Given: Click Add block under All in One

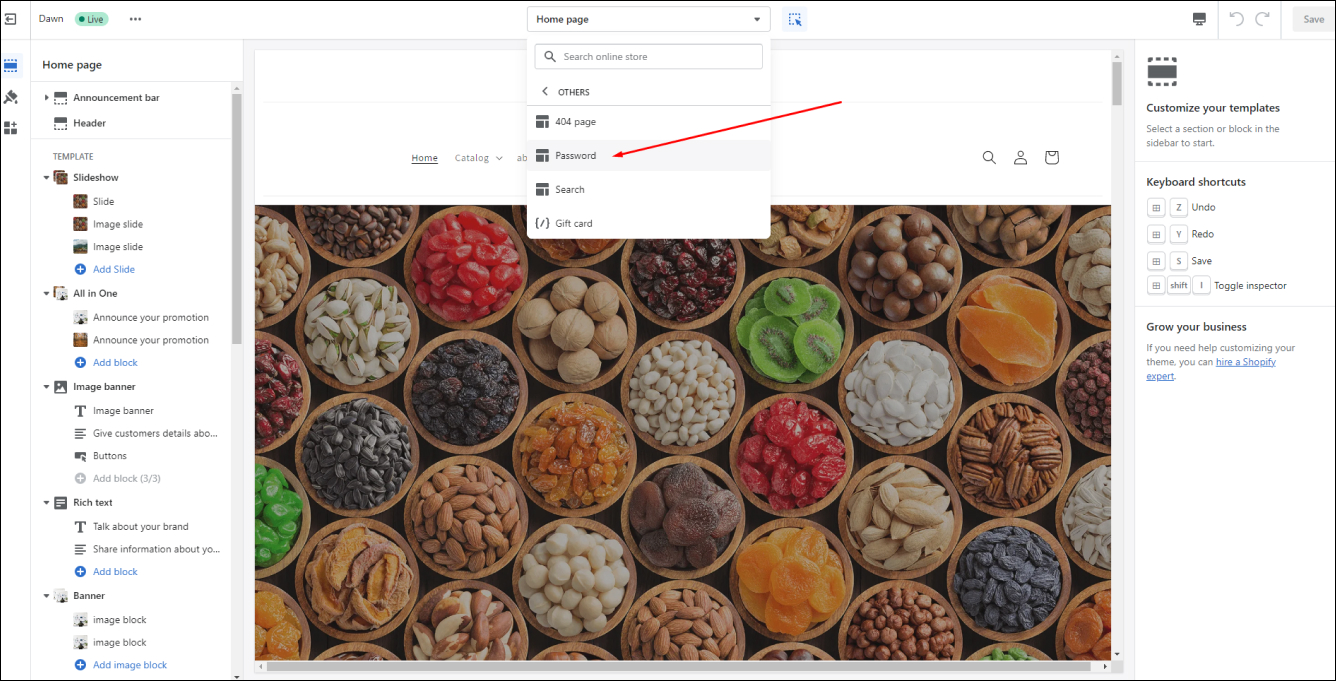Looking at the screenshot, I should (x=115, y=363).
